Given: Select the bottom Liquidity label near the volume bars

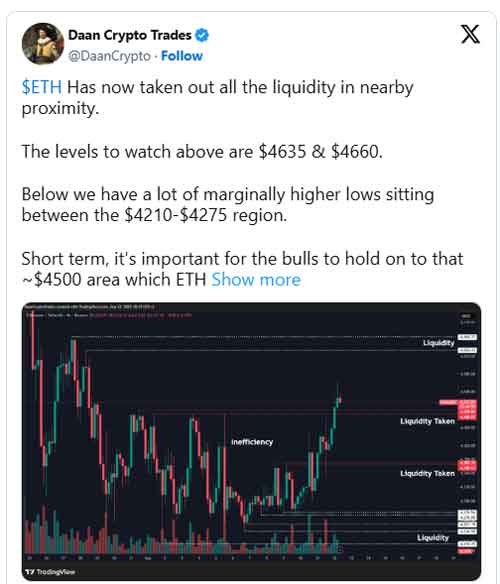Looking at the screenshot, I should [x=433, y=537].
